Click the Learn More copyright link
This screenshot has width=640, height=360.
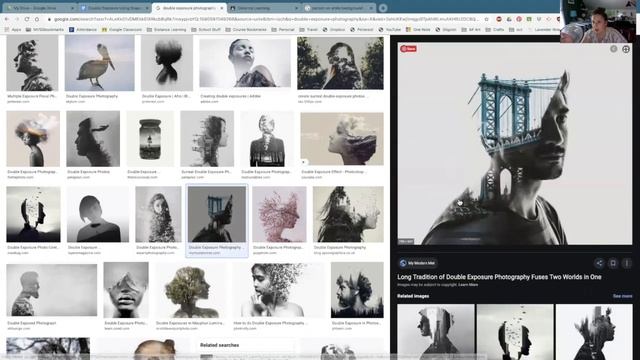468,285
